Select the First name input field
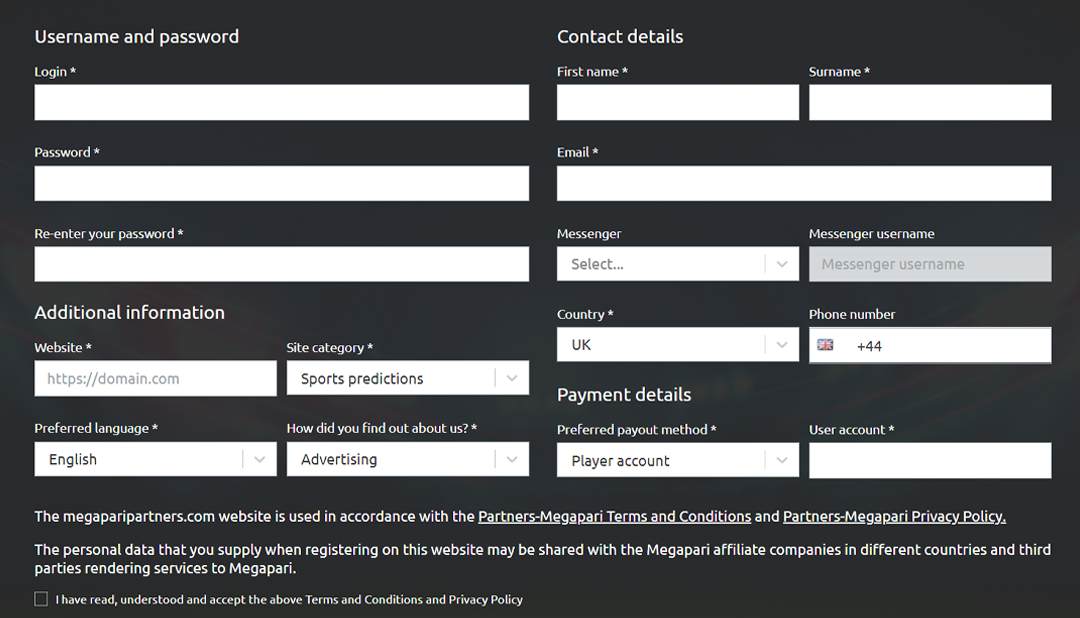This screenshot has width=1080, height=618. (x=678, y=103)
